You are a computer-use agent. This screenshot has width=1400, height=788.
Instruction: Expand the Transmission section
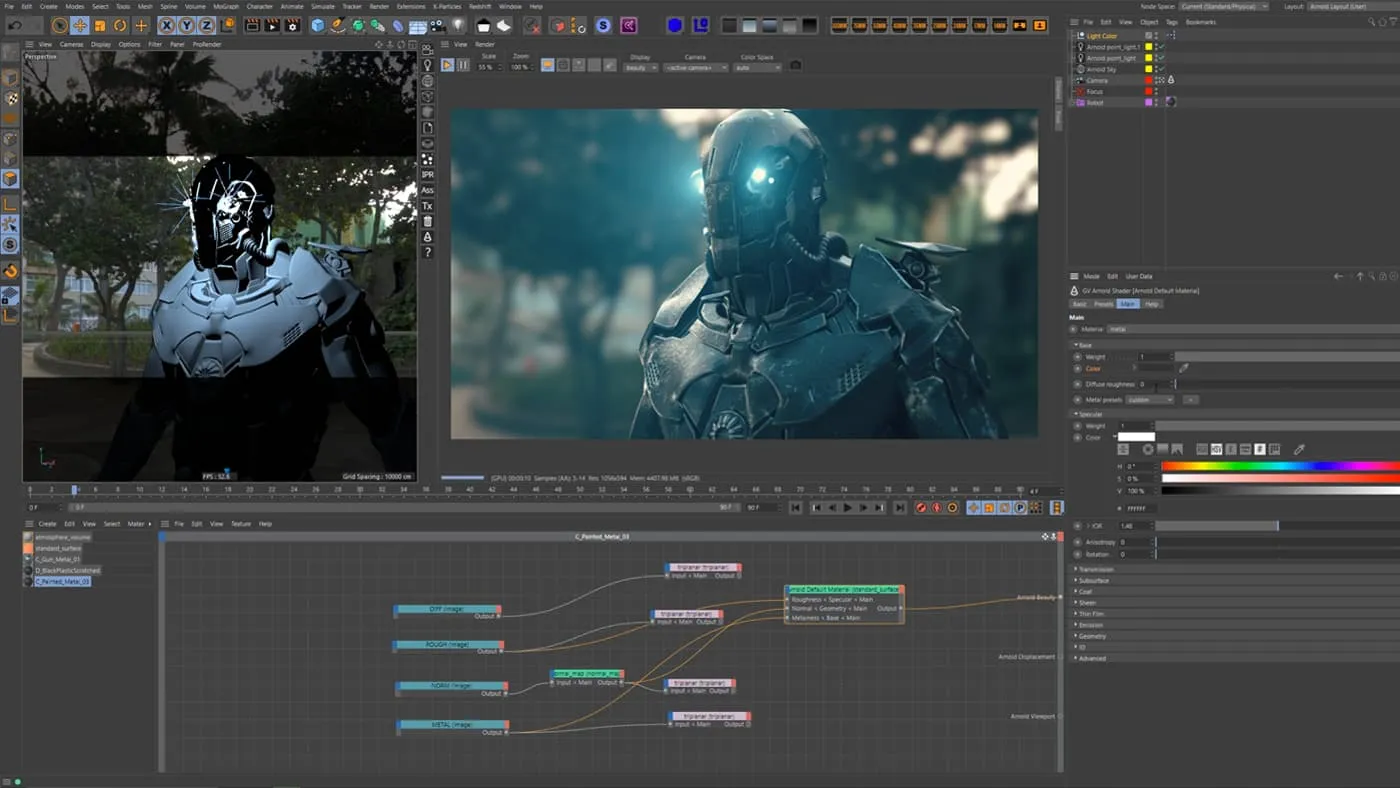[1096, 569]
